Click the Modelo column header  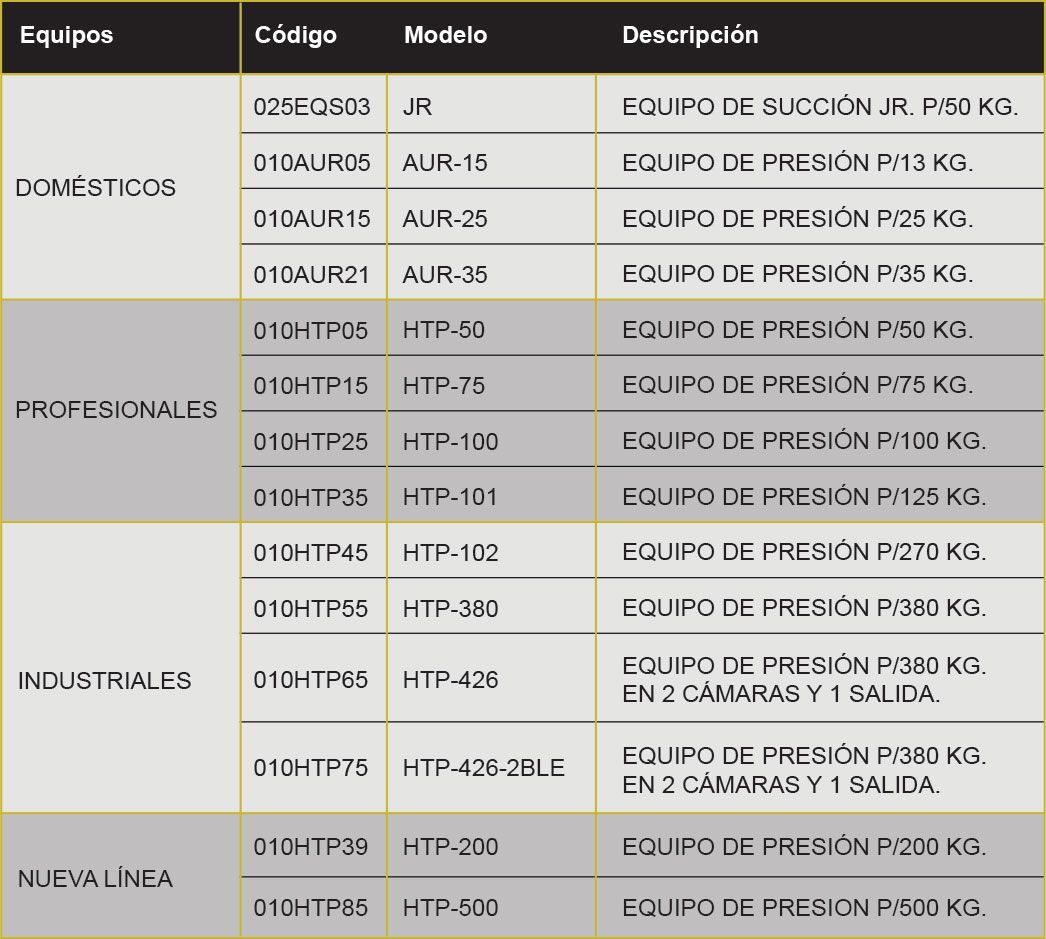(x=445, y=36)
